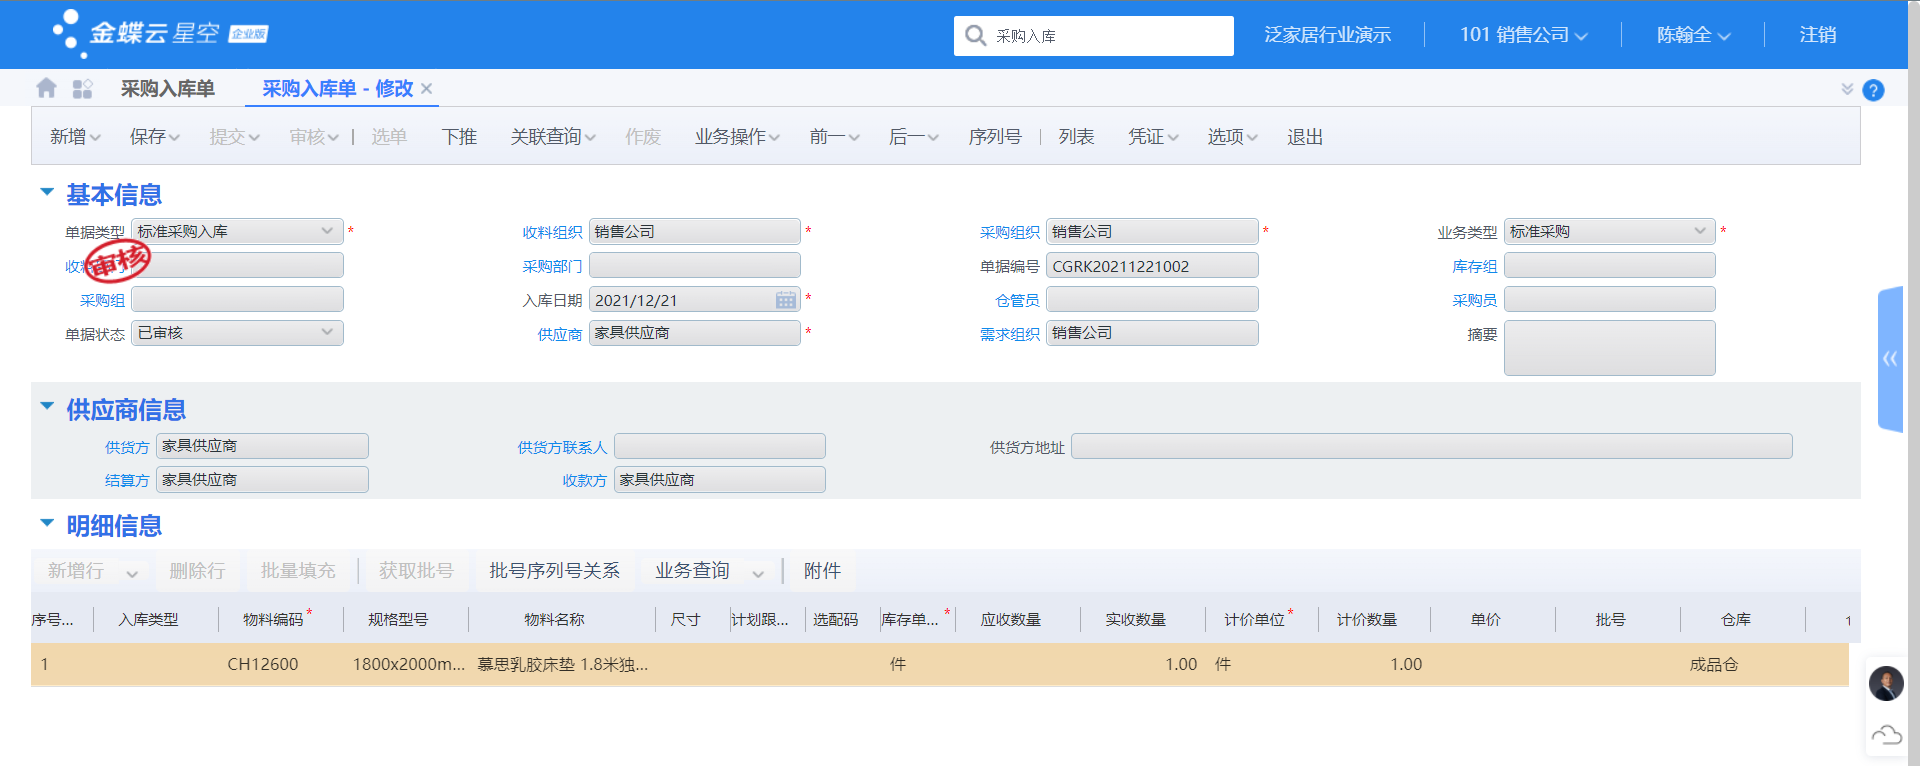Click the 采购部门 input field
The height and width of the screenshot is (766, 1920).
[695, 265]
